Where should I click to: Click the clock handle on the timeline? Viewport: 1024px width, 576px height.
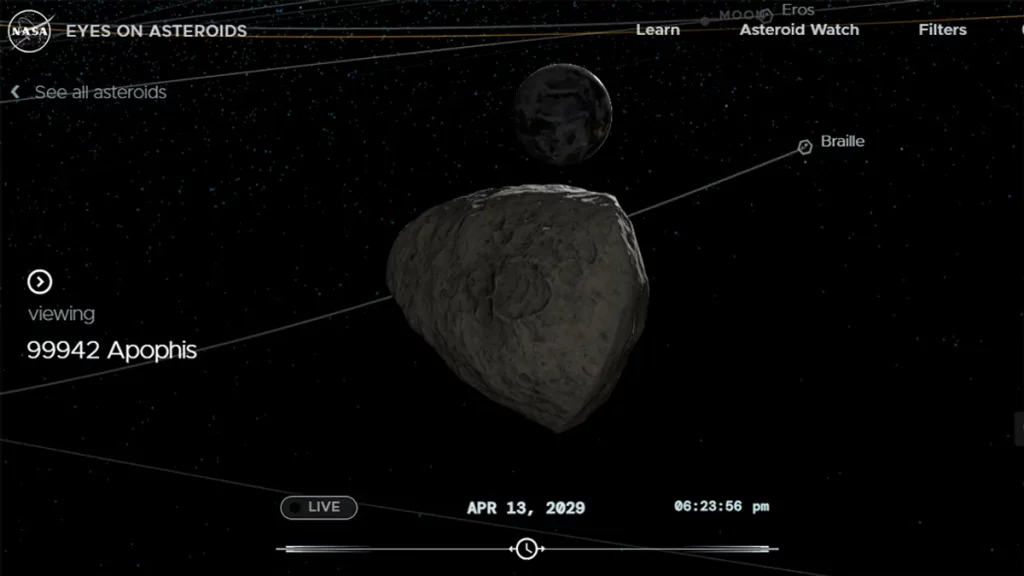(526, 548)
